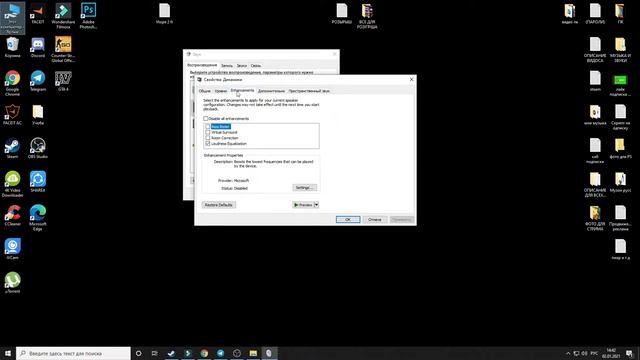Screen dimensions: 640x360
Task: Tick the Disable all enhancements checkbox
Action: click(x=206, y=118)
